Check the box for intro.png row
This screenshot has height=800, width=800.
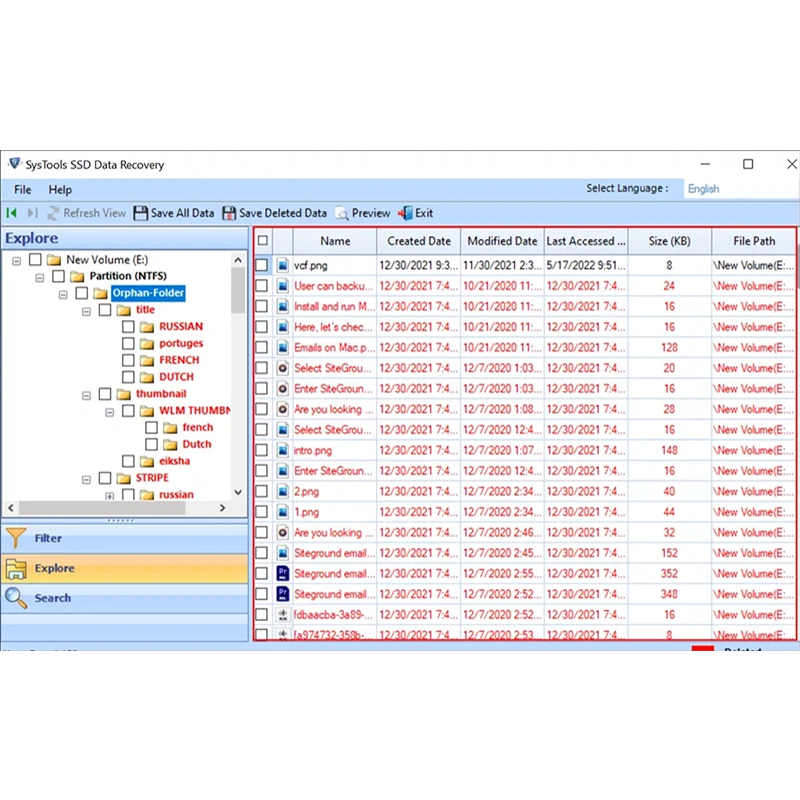point(262,450)
